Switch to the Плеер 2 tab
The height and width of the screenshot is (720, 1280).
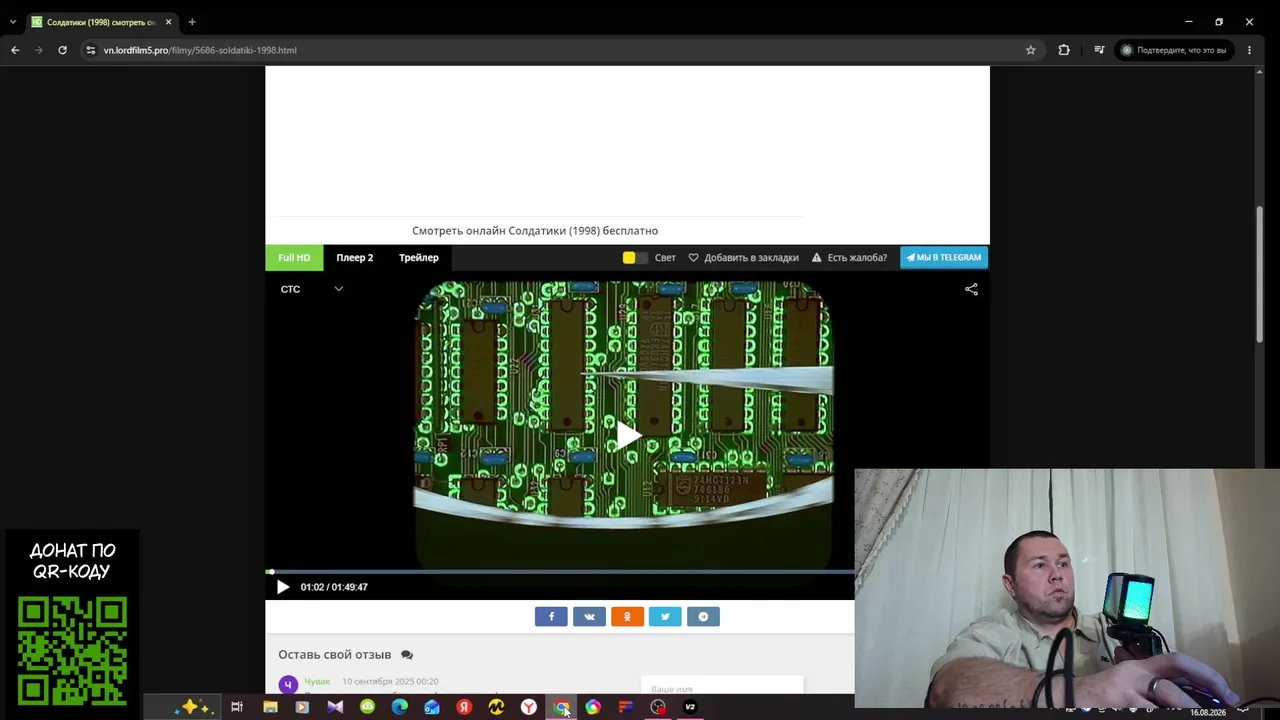[x=355, y=257]
